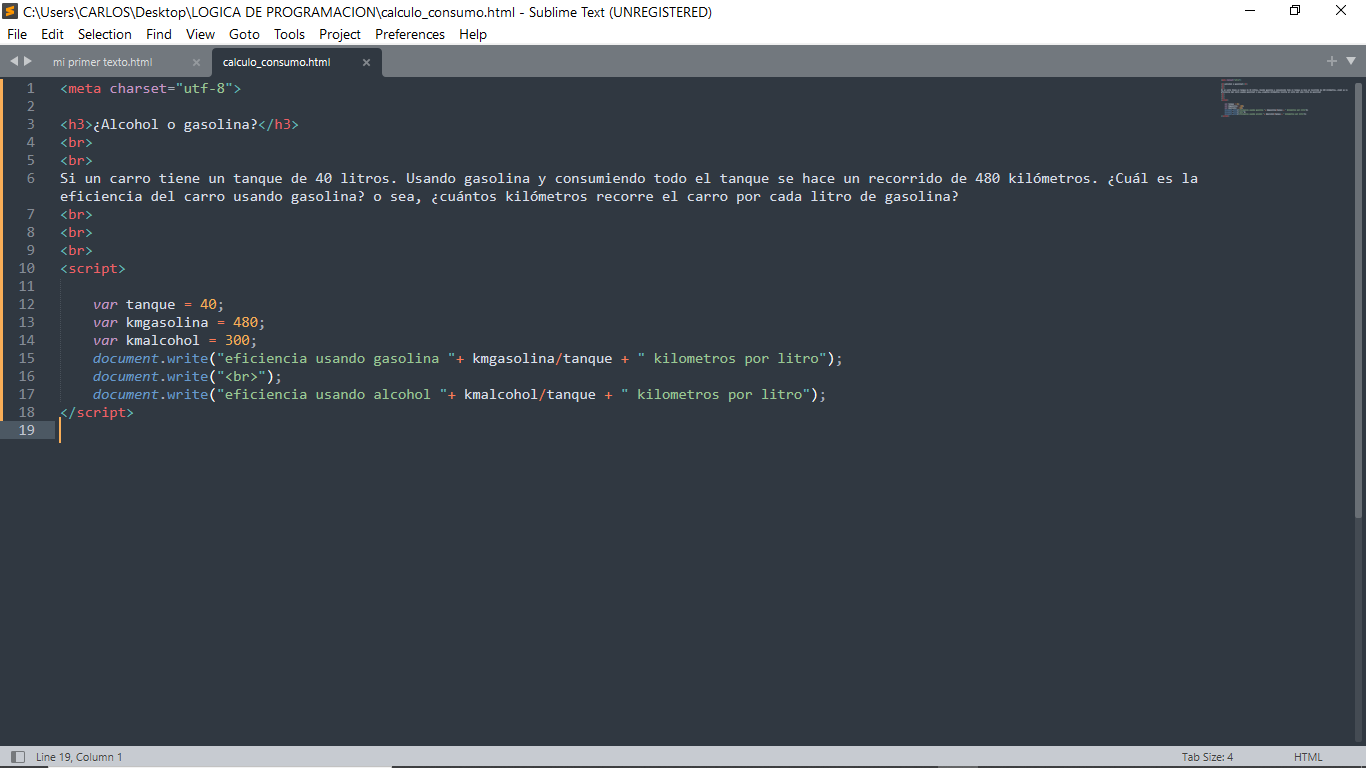
Task: Go to next tab with right arrow
Action: coord(28,61)
